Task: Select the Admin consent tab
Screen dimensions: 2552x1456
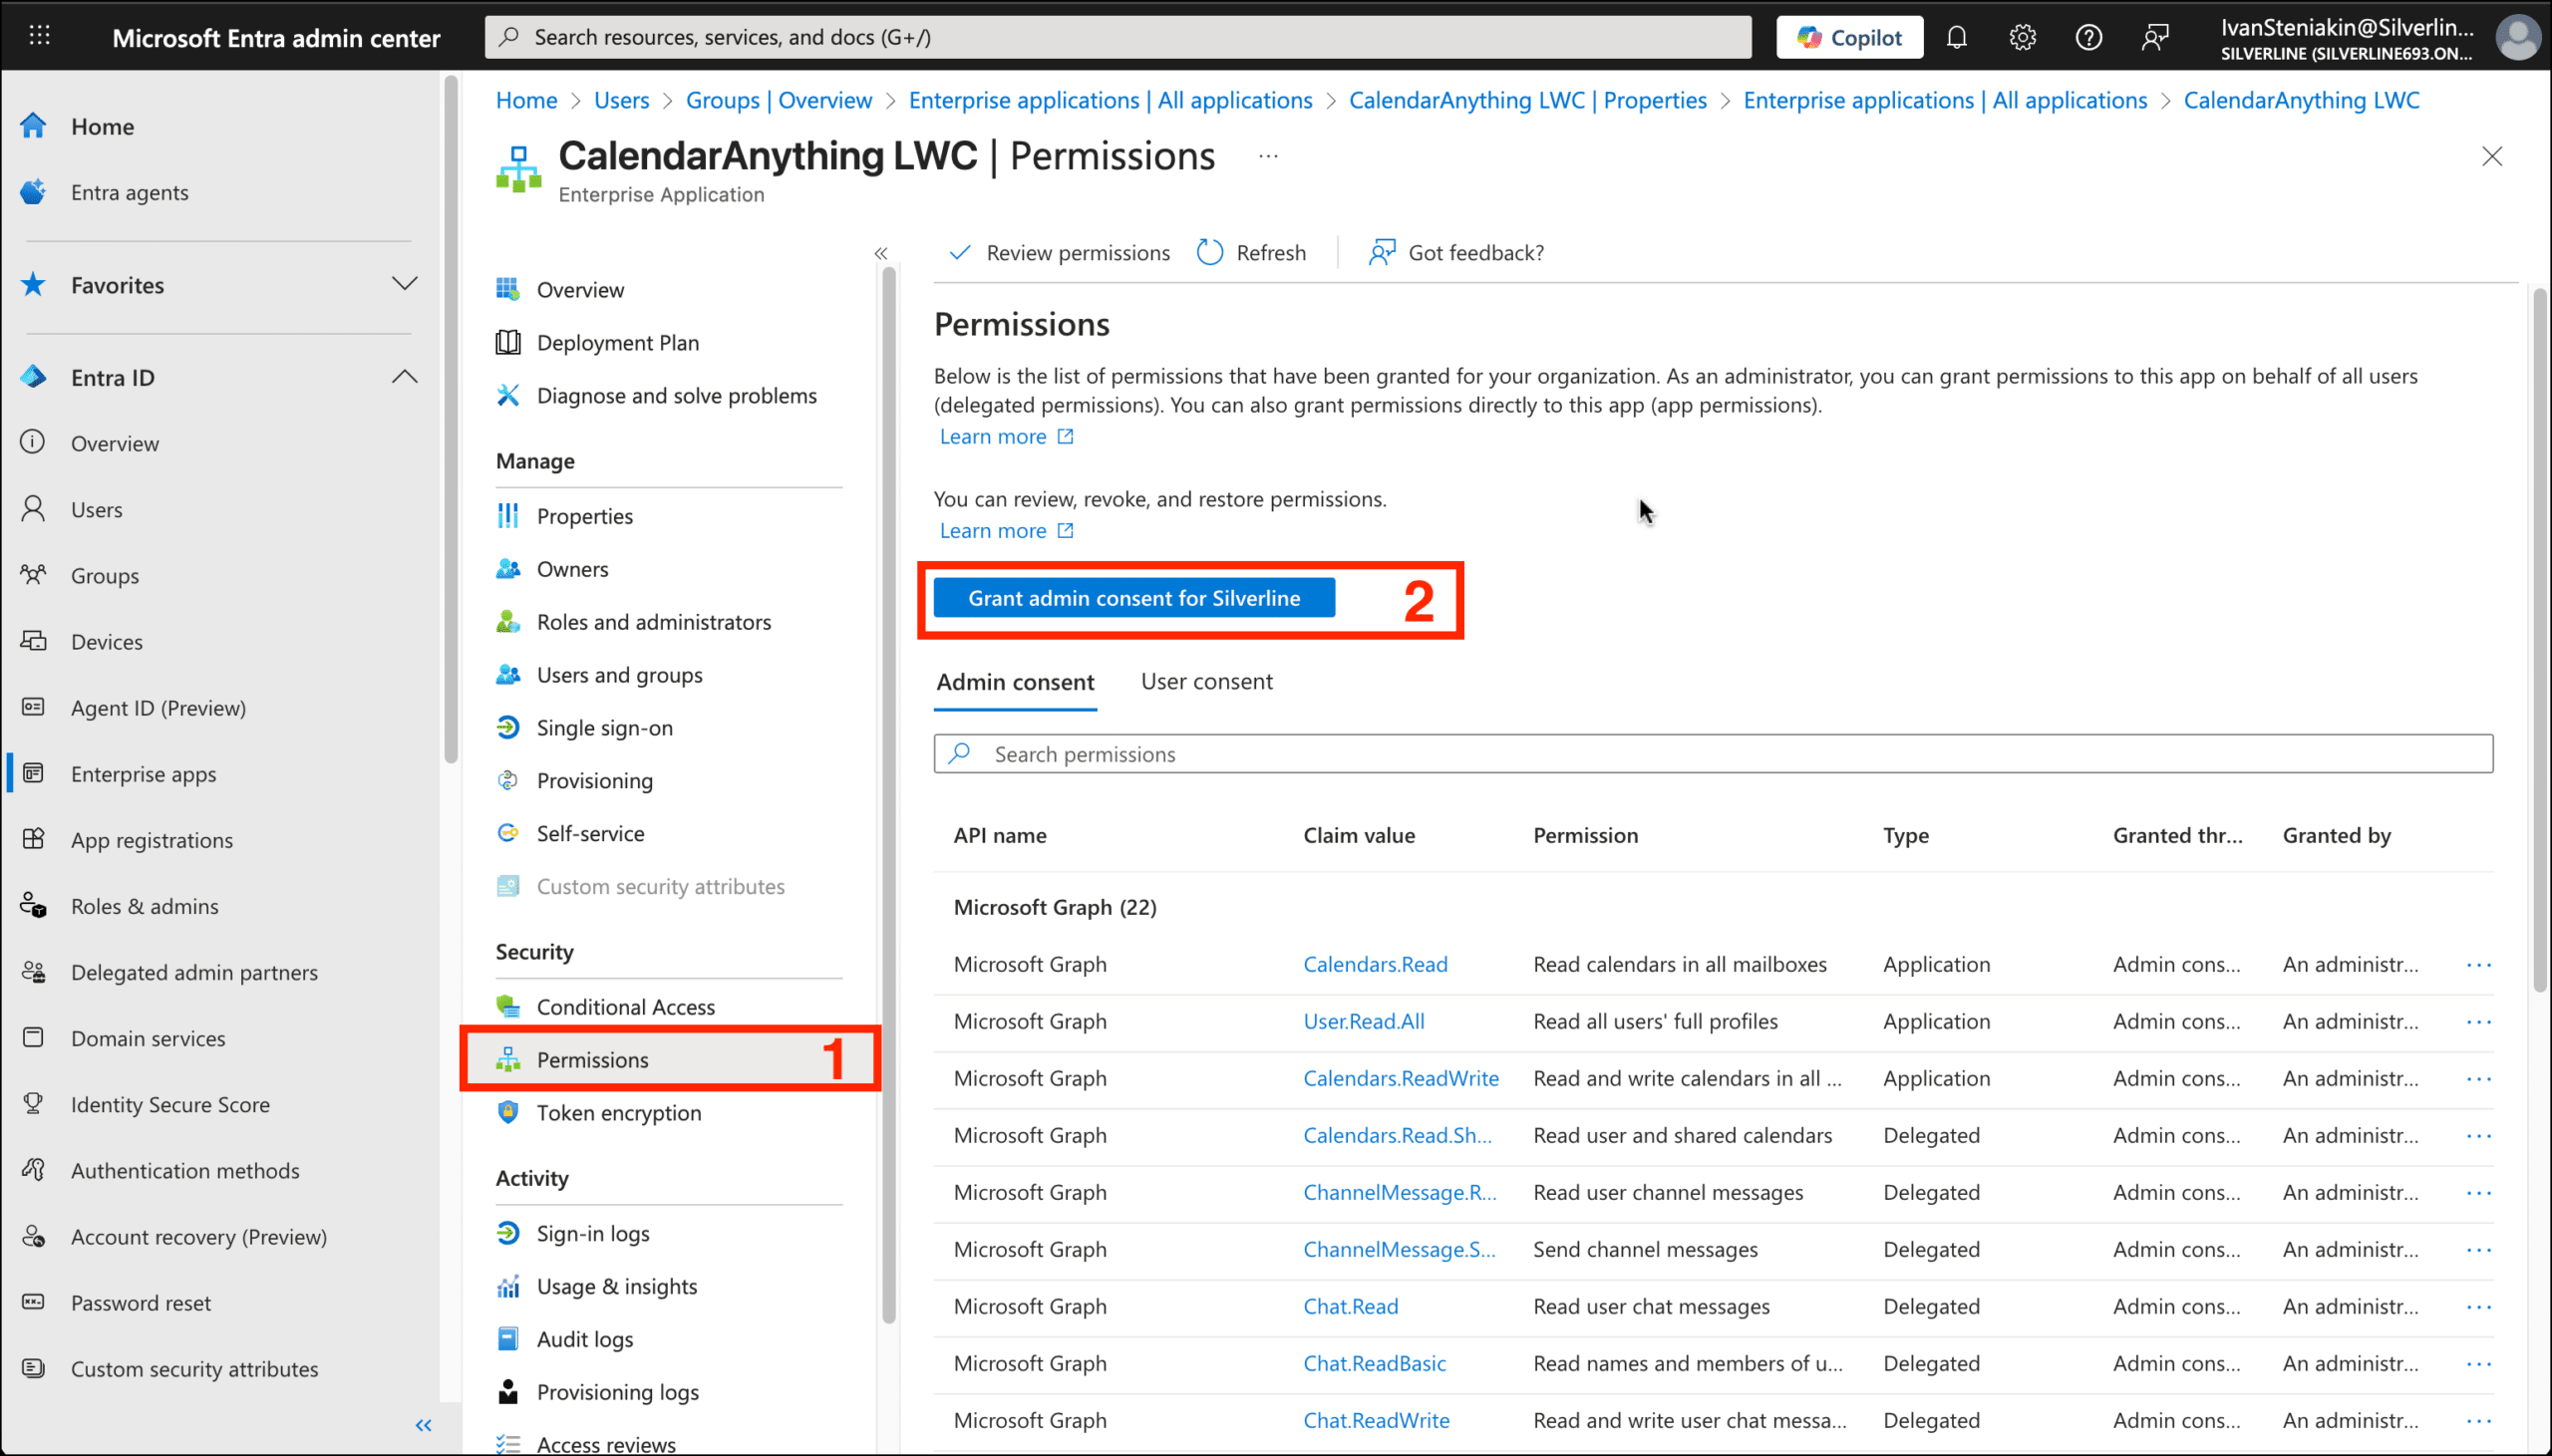Action: coord(1015,682)
